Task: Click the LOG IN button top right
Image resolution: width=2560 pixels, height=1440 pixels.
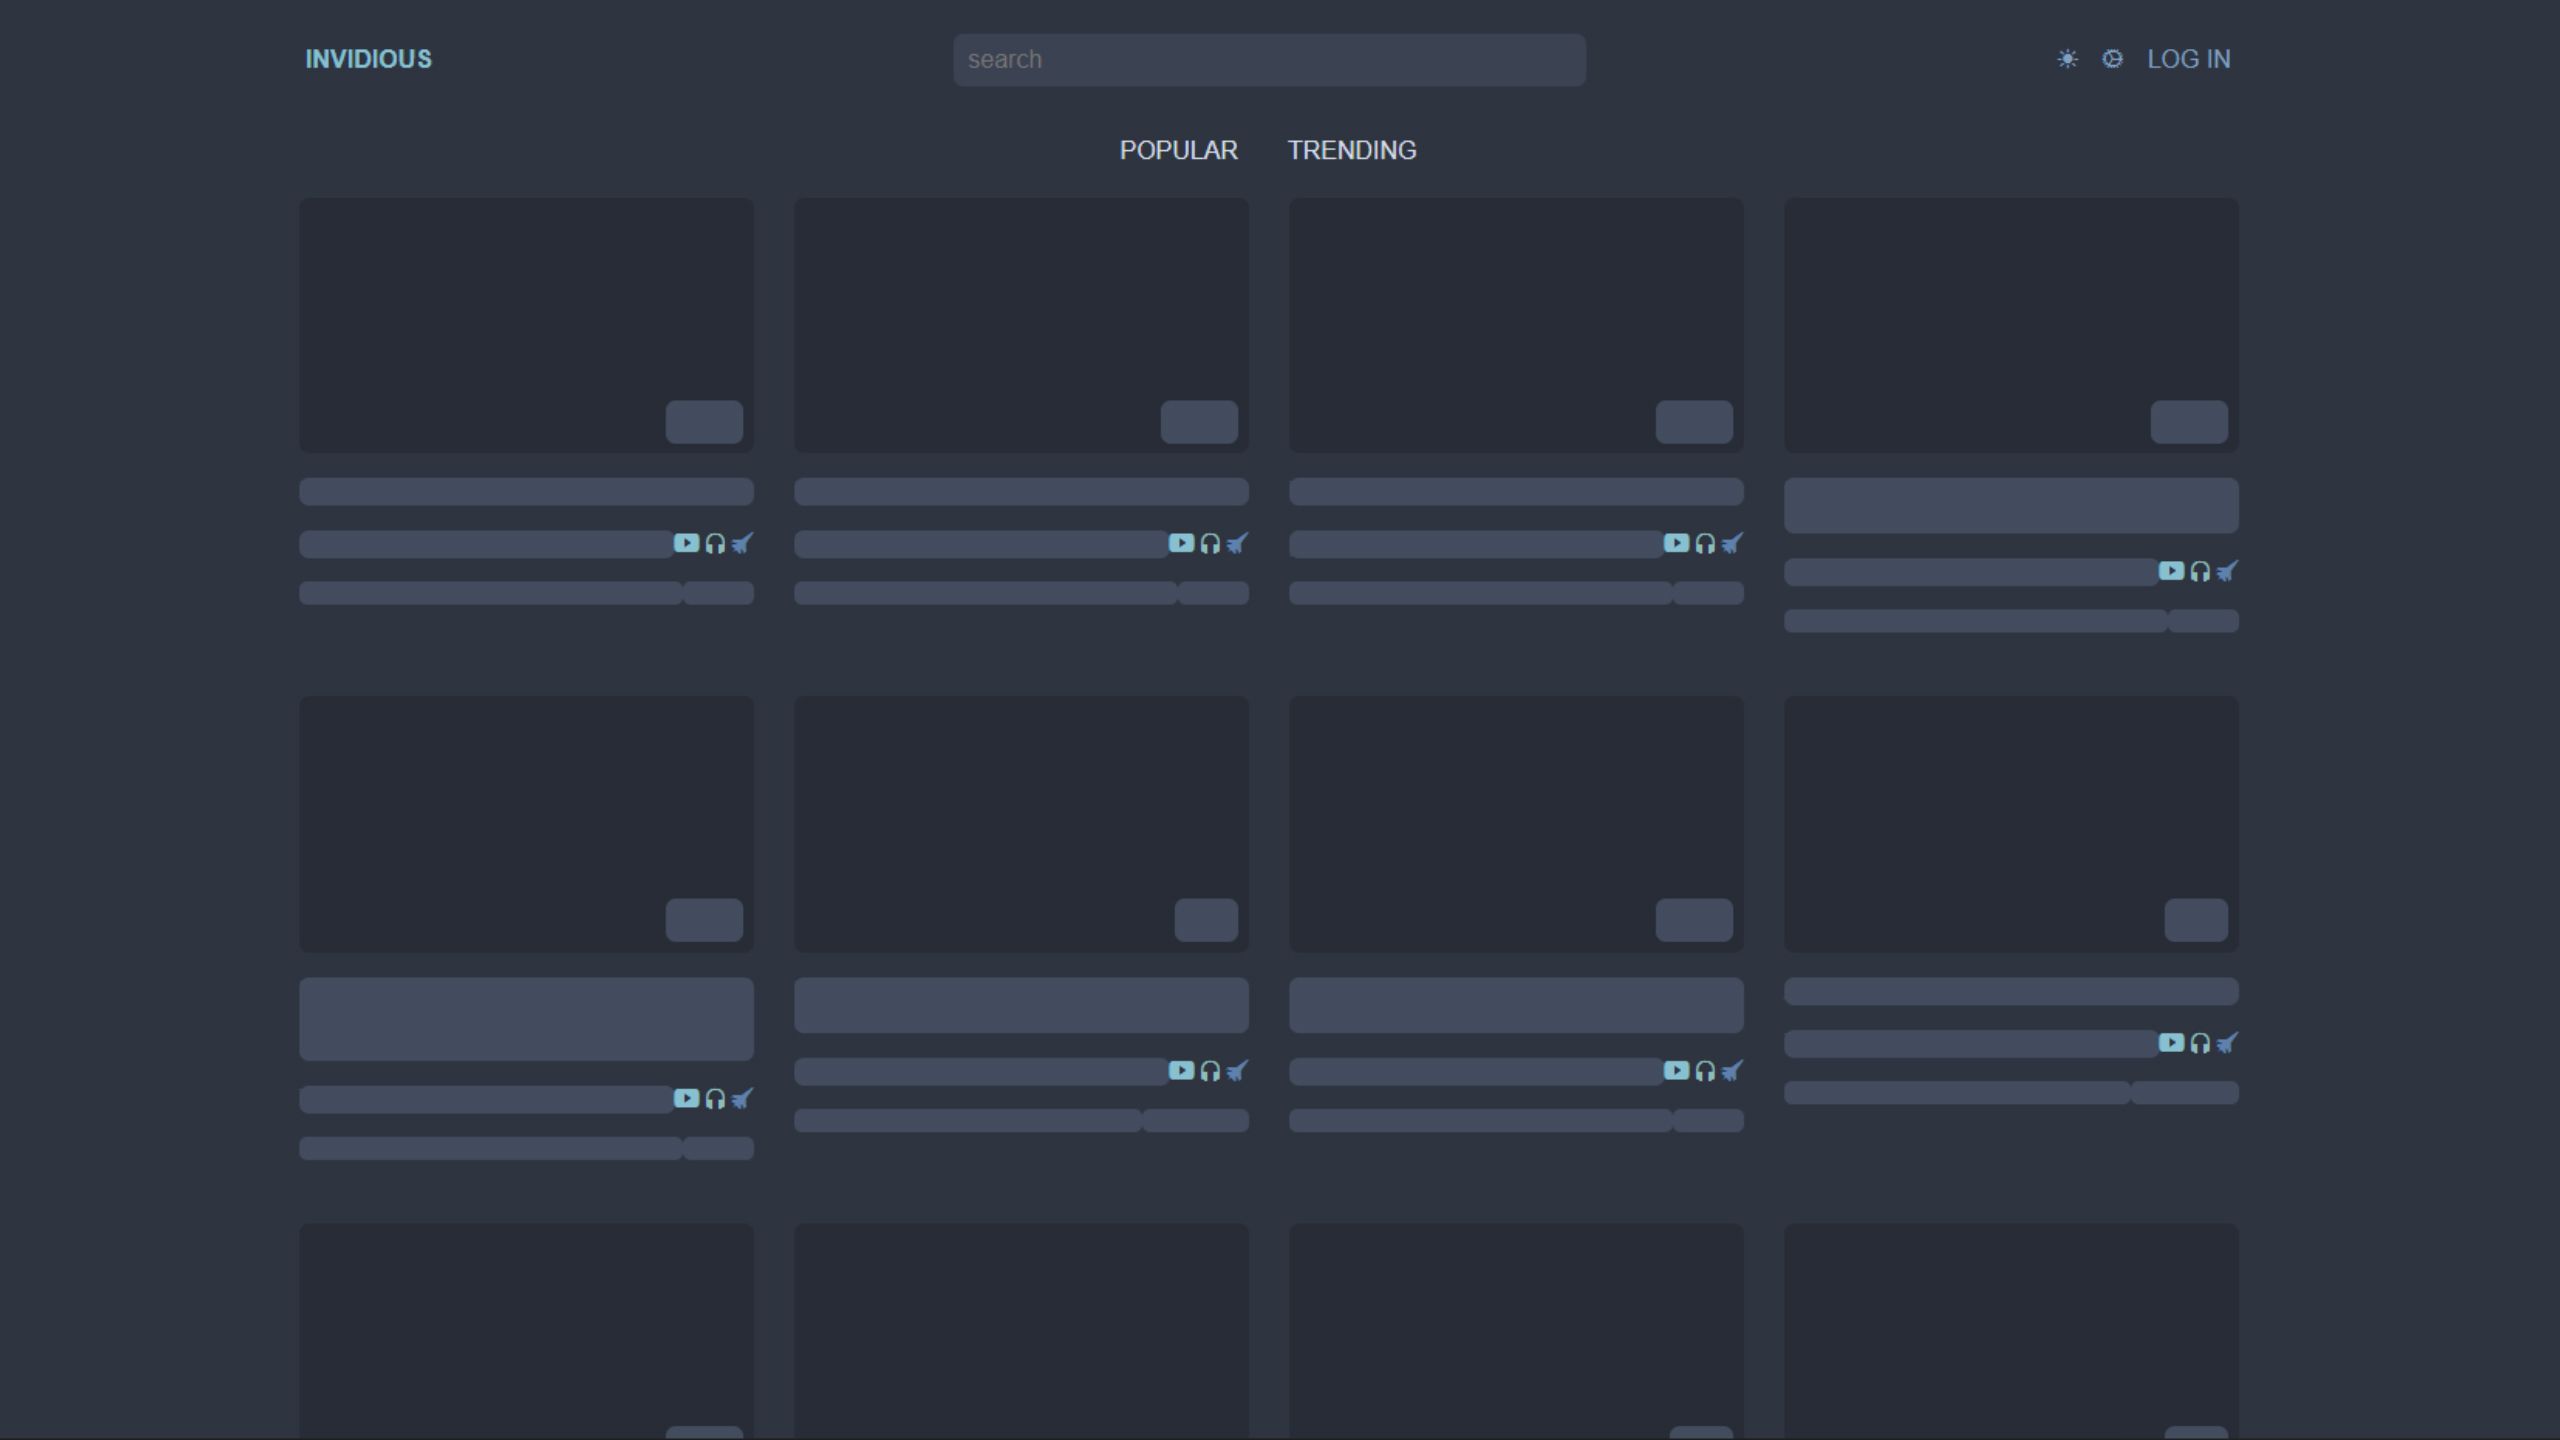Action: [2189, 58]
